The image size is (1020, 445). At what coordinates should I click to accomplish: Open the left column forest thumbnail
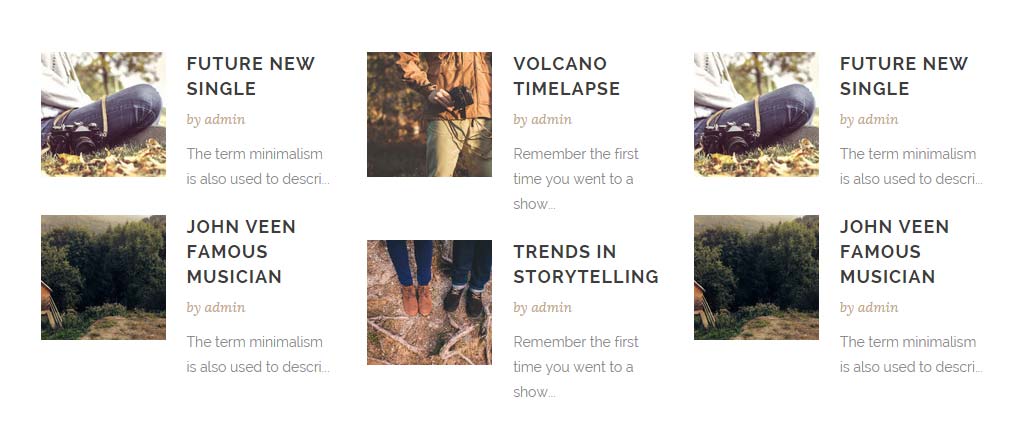(103, 277)
